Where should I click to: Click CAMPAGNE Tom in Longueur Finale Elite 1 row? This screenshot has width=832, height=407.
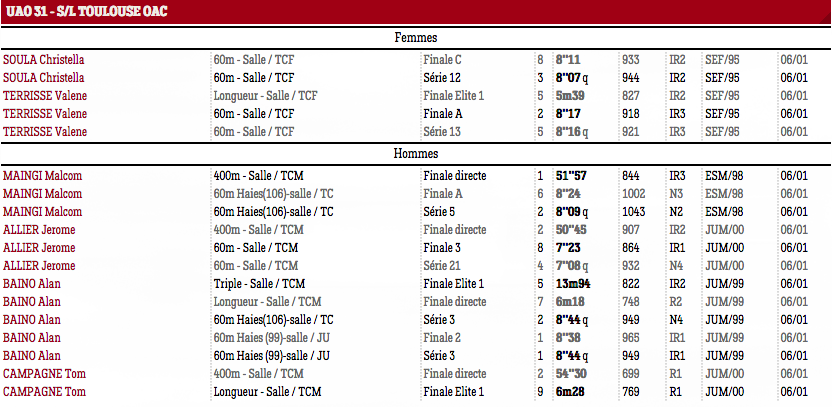45,392
